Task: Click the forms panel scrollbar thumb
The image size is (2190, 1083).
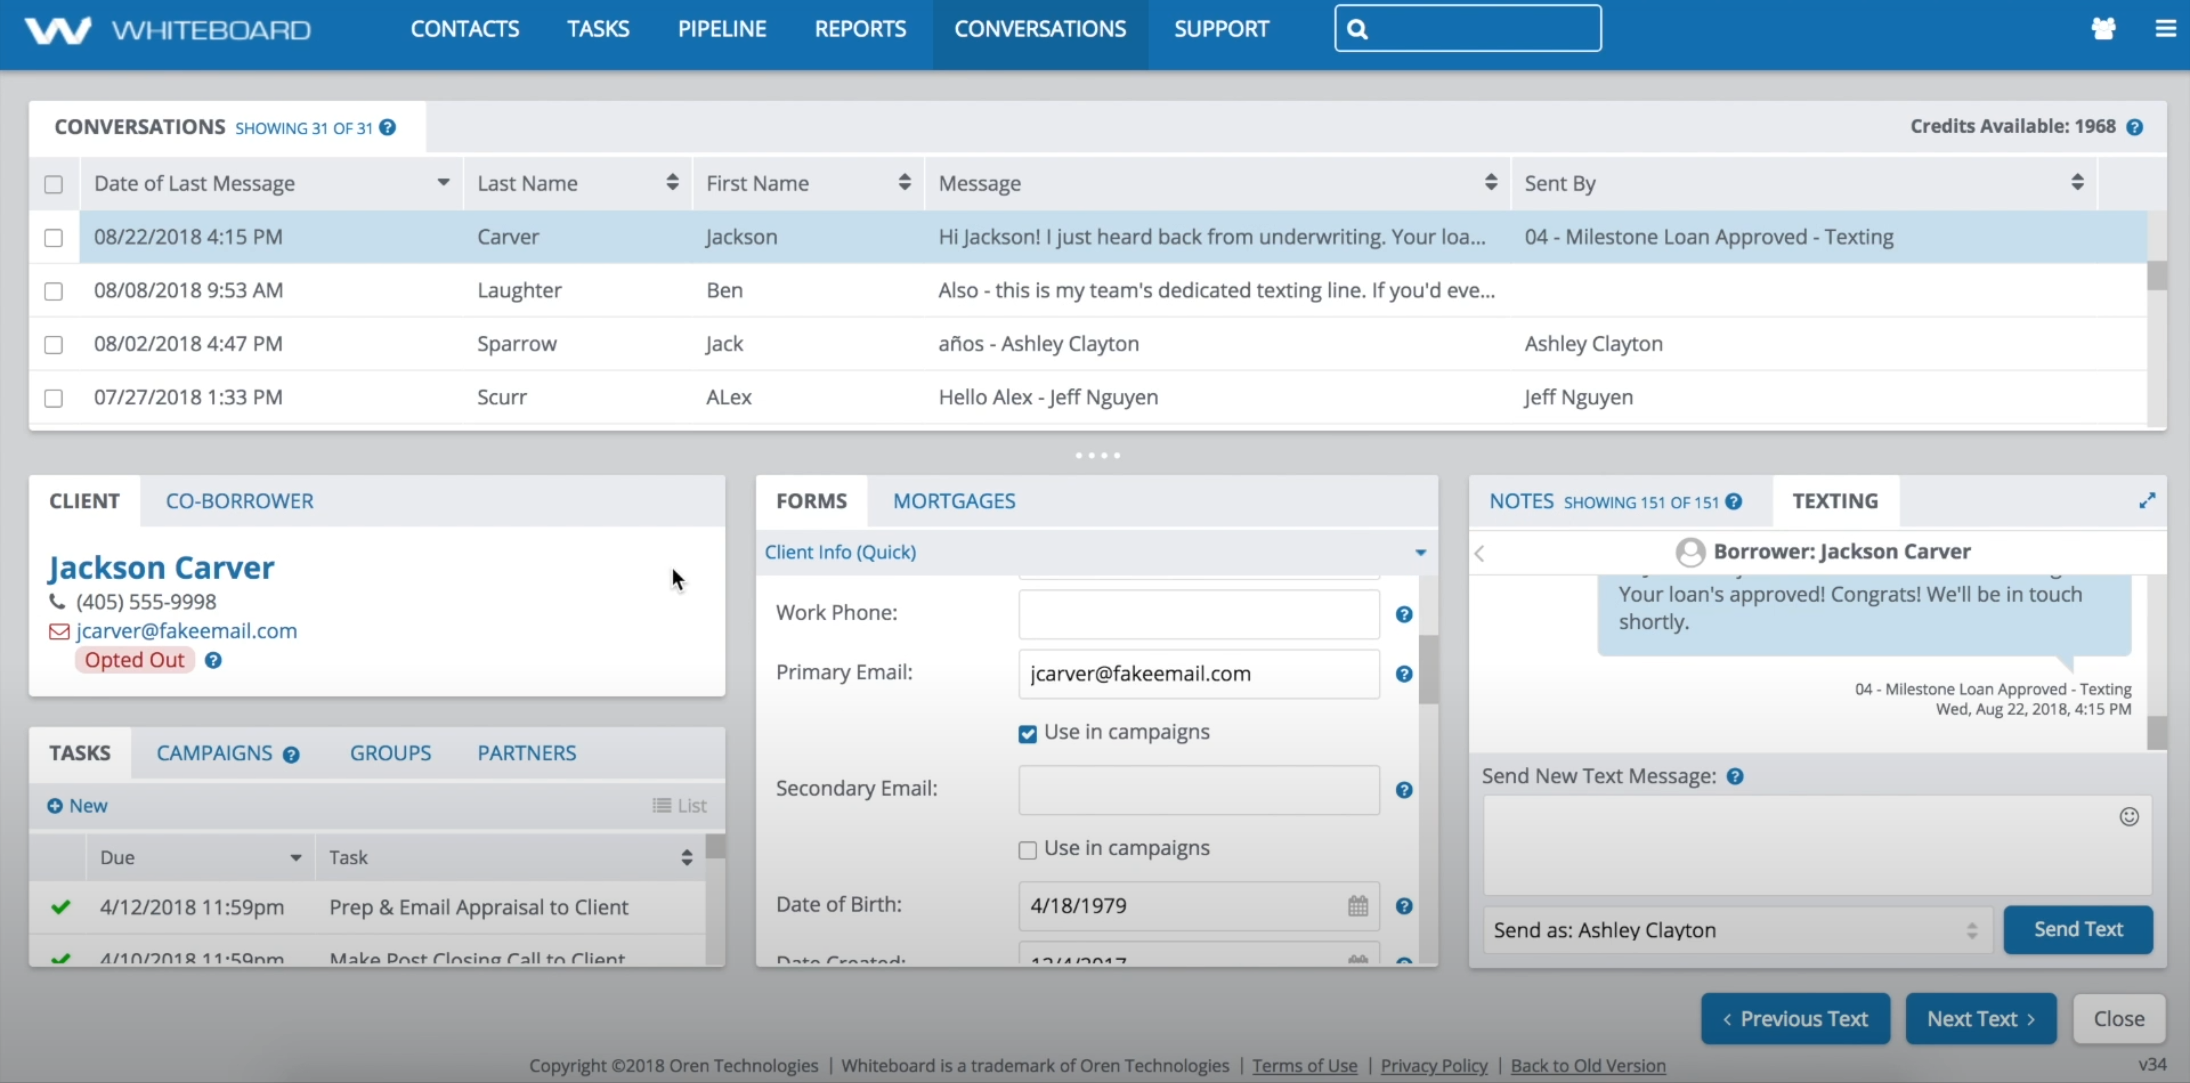Action: tap(1428, 670)
